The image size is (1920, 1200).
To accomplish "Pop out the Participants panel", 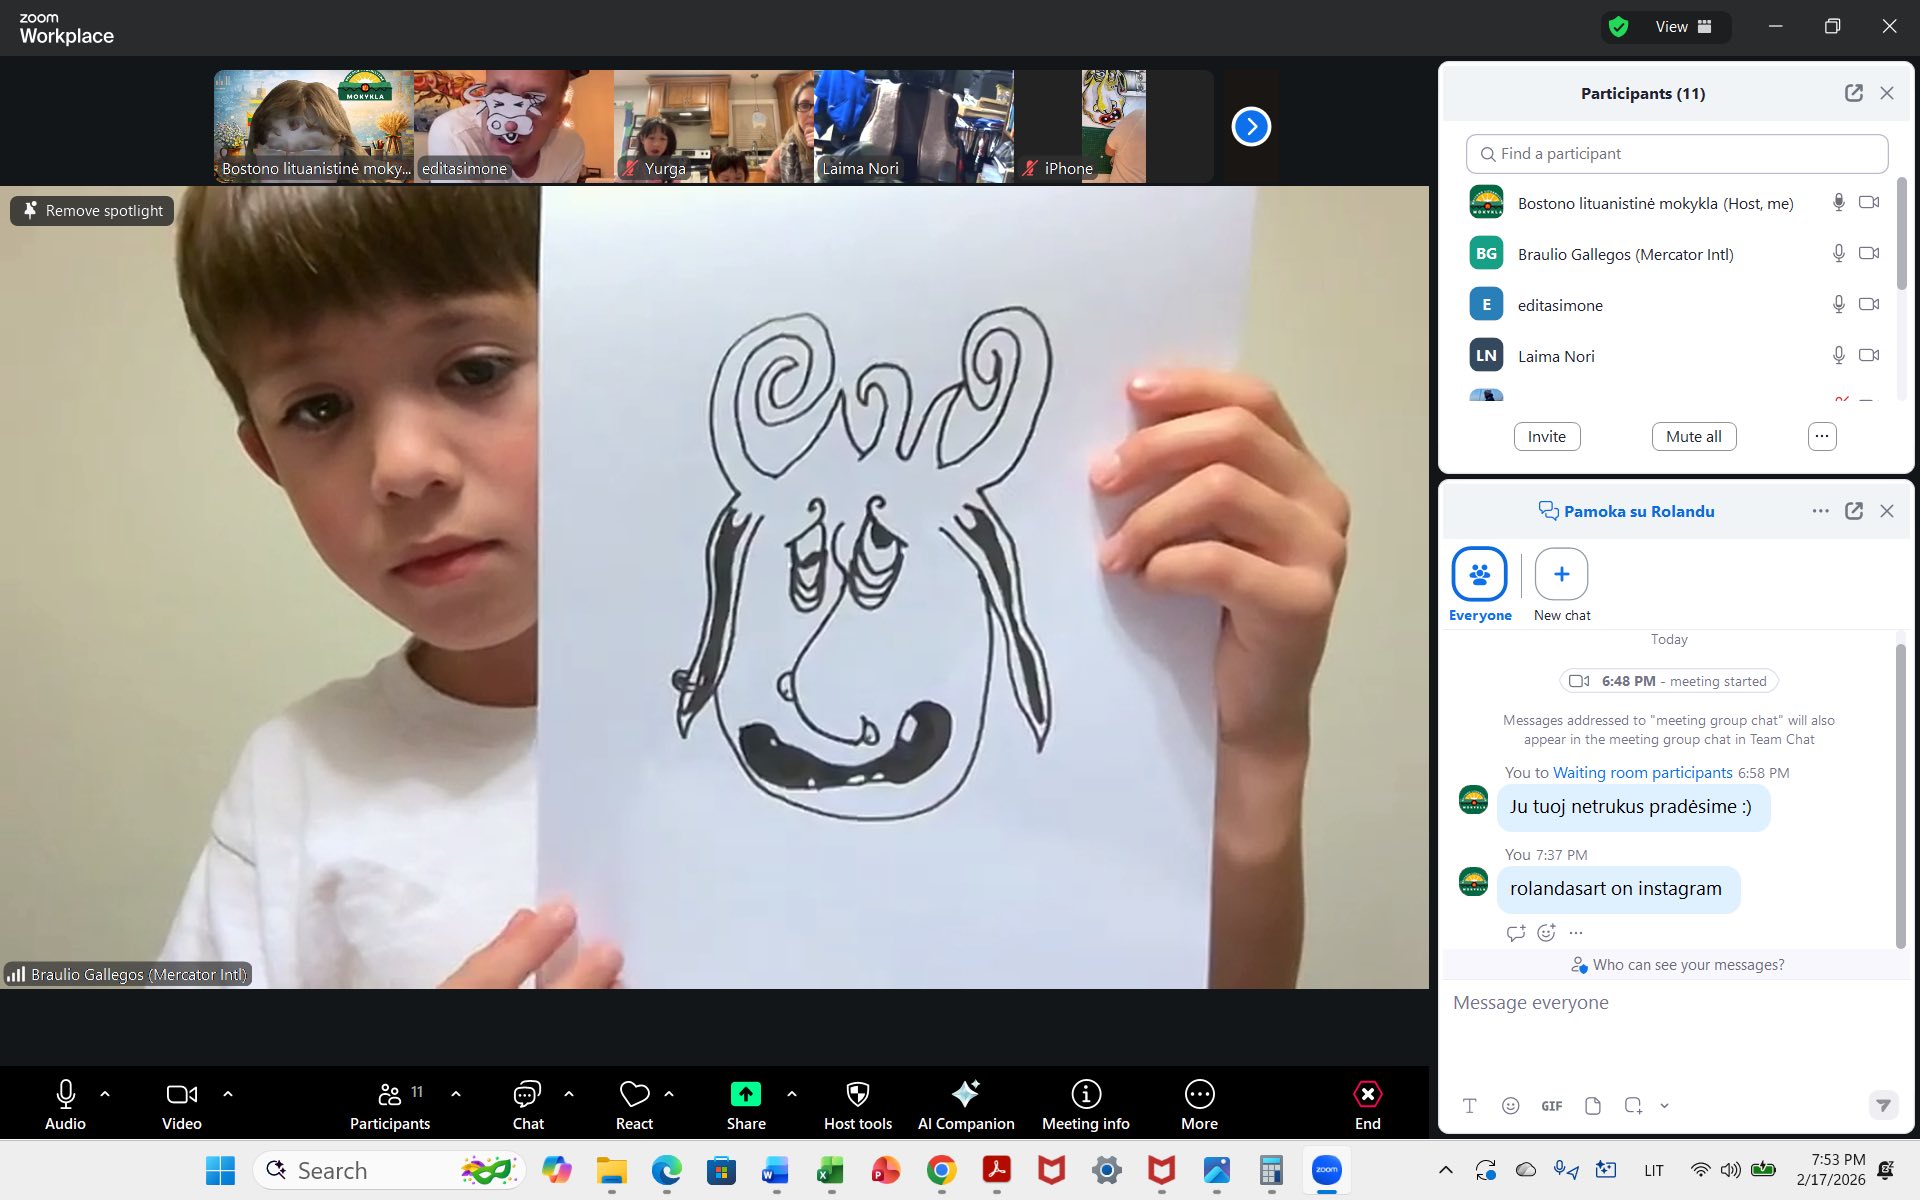I will point(1853,93).
